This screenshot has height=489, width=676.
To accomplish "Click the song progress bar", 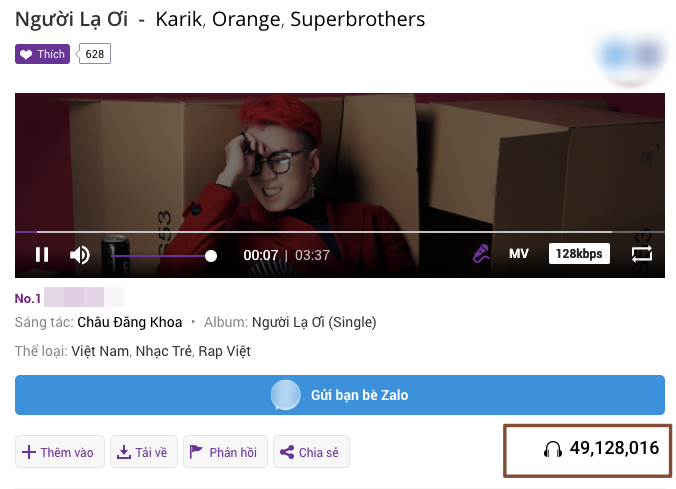I will 340,232.
